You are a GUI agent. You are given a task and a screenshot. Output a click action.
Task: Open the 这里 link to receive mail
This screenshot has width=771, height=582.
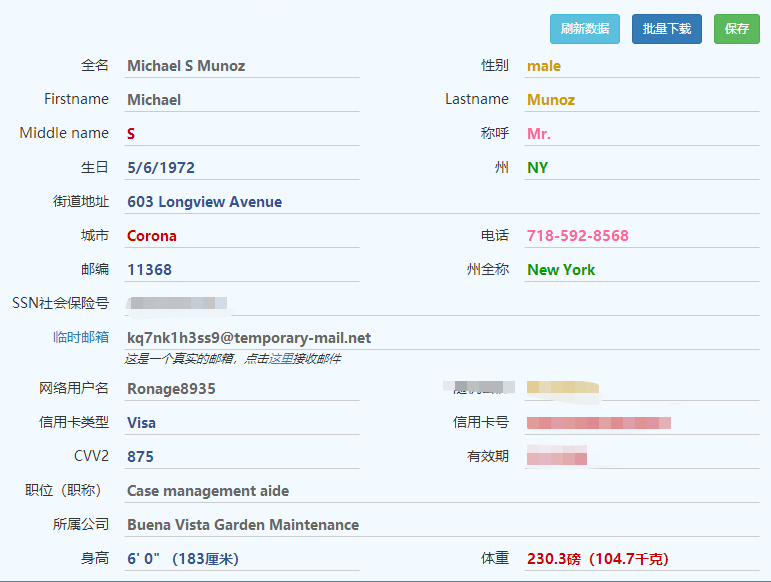[x=281, y=359]
